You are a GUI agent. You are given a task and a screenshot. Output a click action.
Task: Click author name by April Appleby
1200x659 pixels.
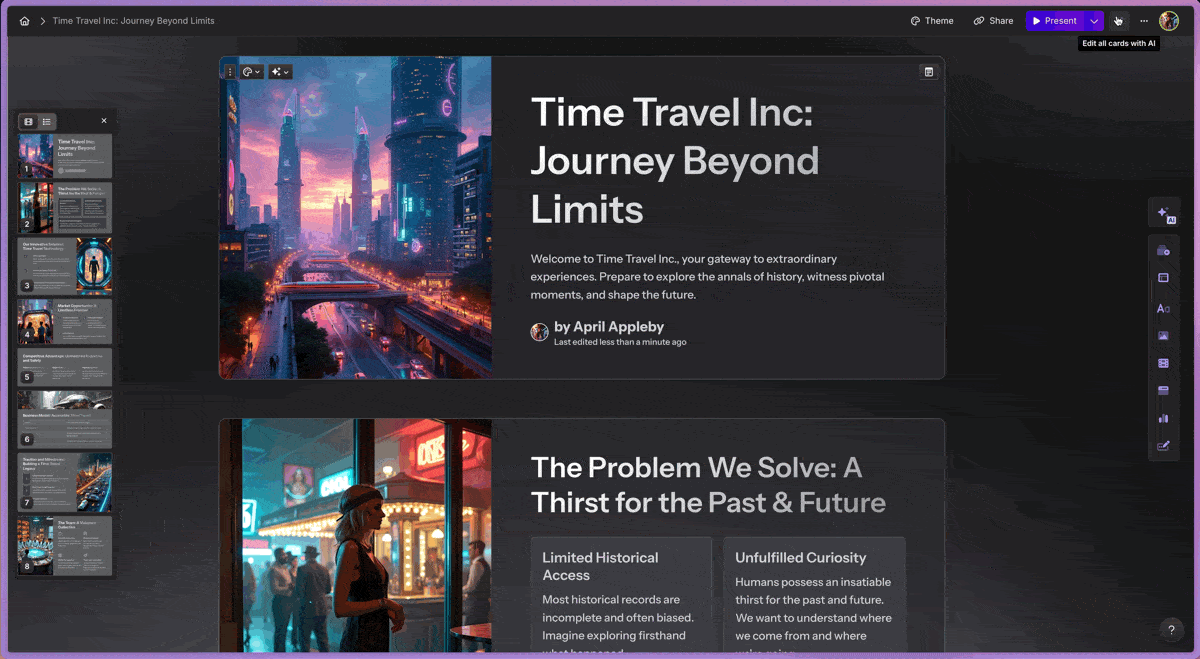coord(609,327)
